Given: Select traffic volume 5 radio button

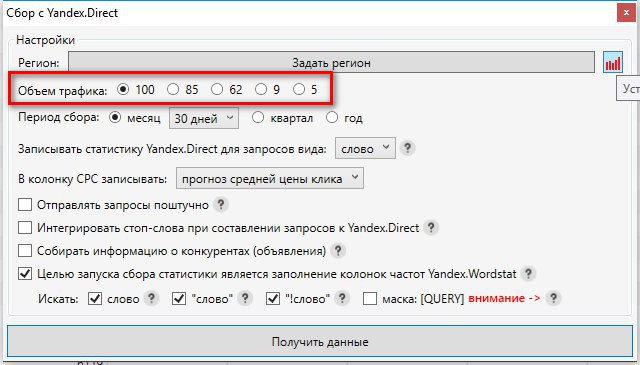Looking at the screenshot, I should pyautogui.click(x=299, y=89).
